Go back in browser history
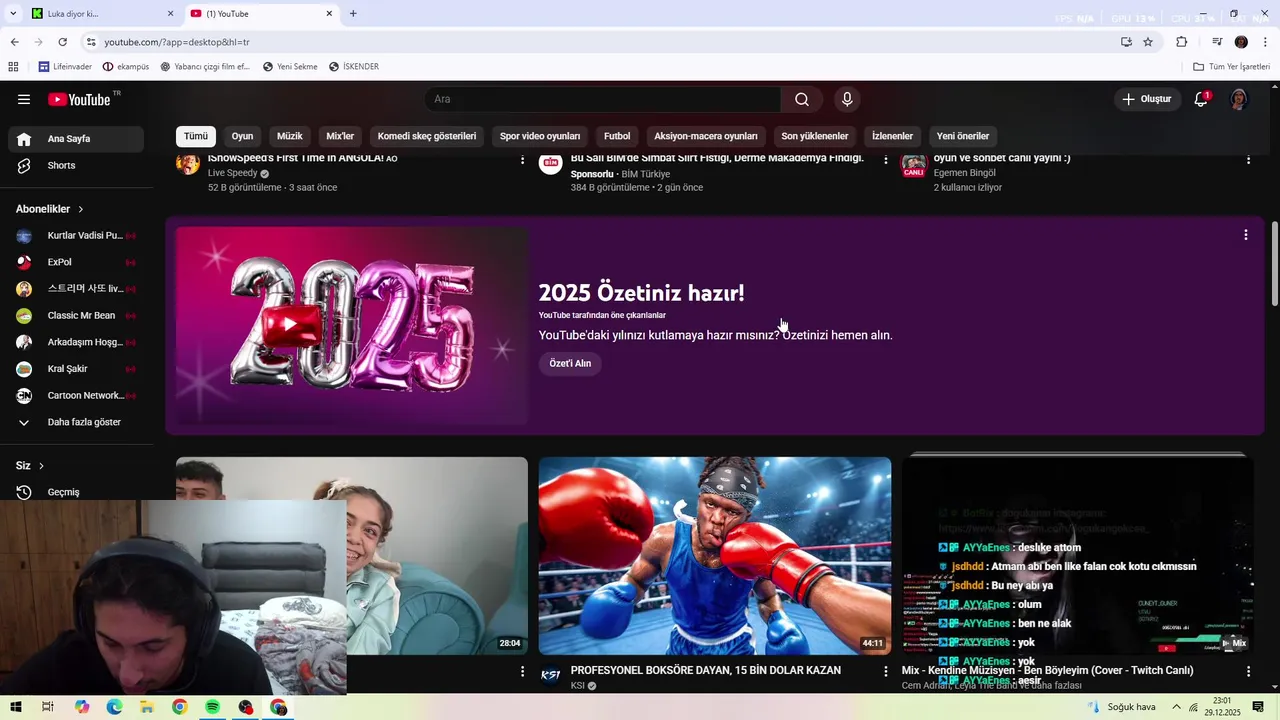1280x720 pixels. pos(14,42)
